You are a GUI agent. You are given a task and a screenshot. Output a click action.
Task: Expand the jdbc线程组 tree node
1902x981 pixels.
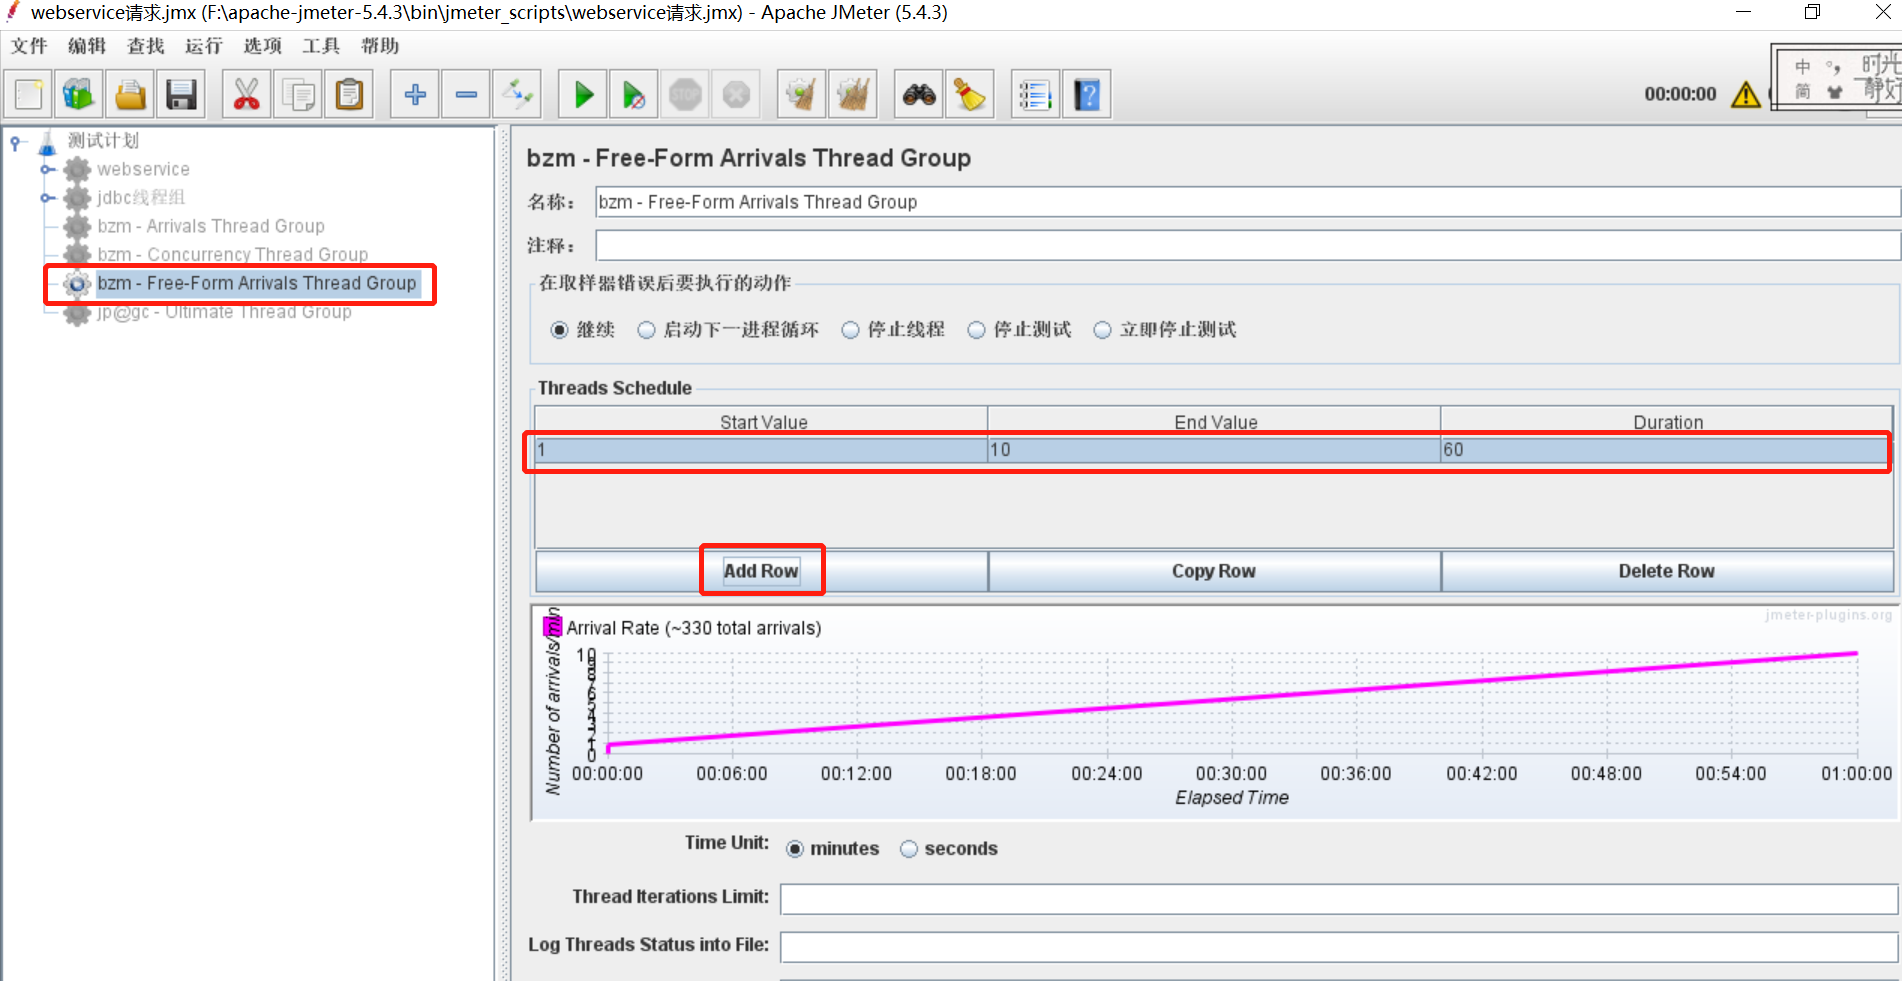click(46, 198)
